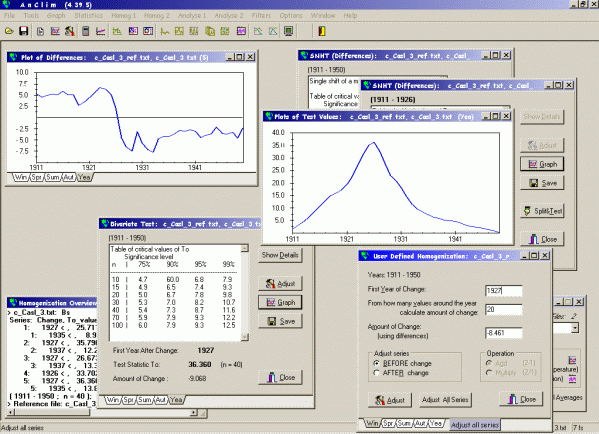The width and height of the screenshot is (599, 434).
Task: Click Amount of Change field showing -8.461
Action: pos(503,333)
